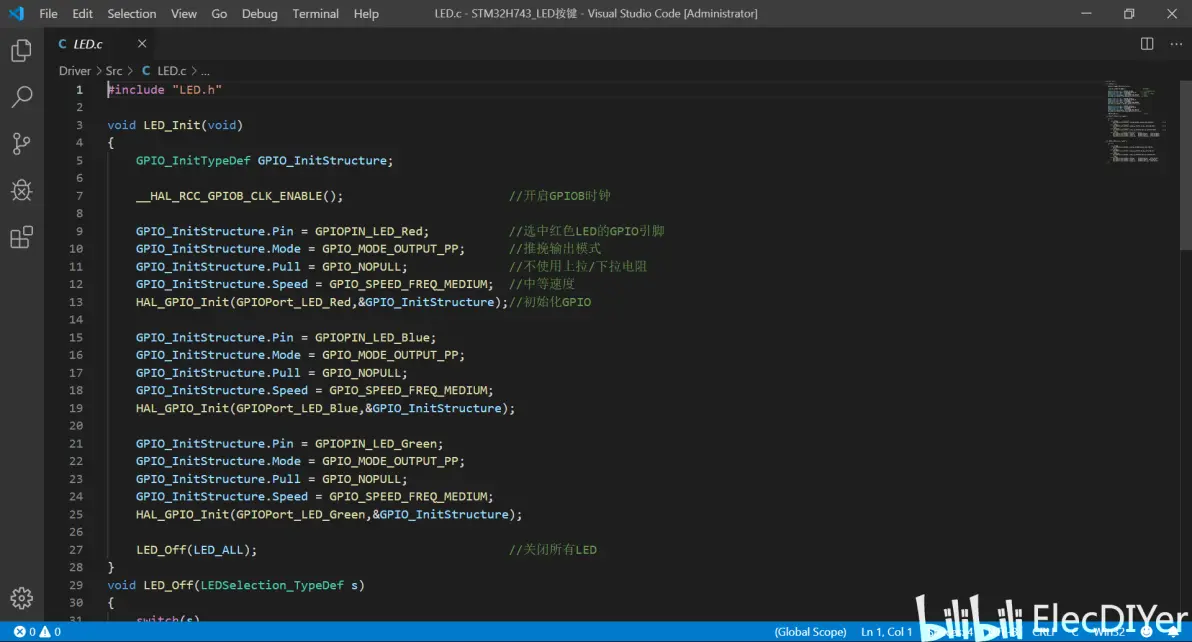Image resolution: width=1192 pixels, height=642 pixels.
Task: Expand the Driver folder breadcrumb
Action: pyautogui.click(x=74, y=71)
